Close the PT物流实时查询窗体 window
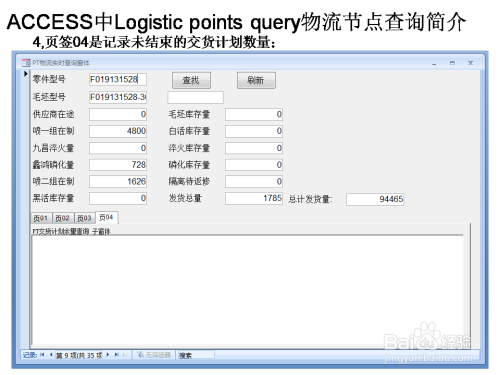The width and height of the screenshot is (500, 375). (470, 63)
